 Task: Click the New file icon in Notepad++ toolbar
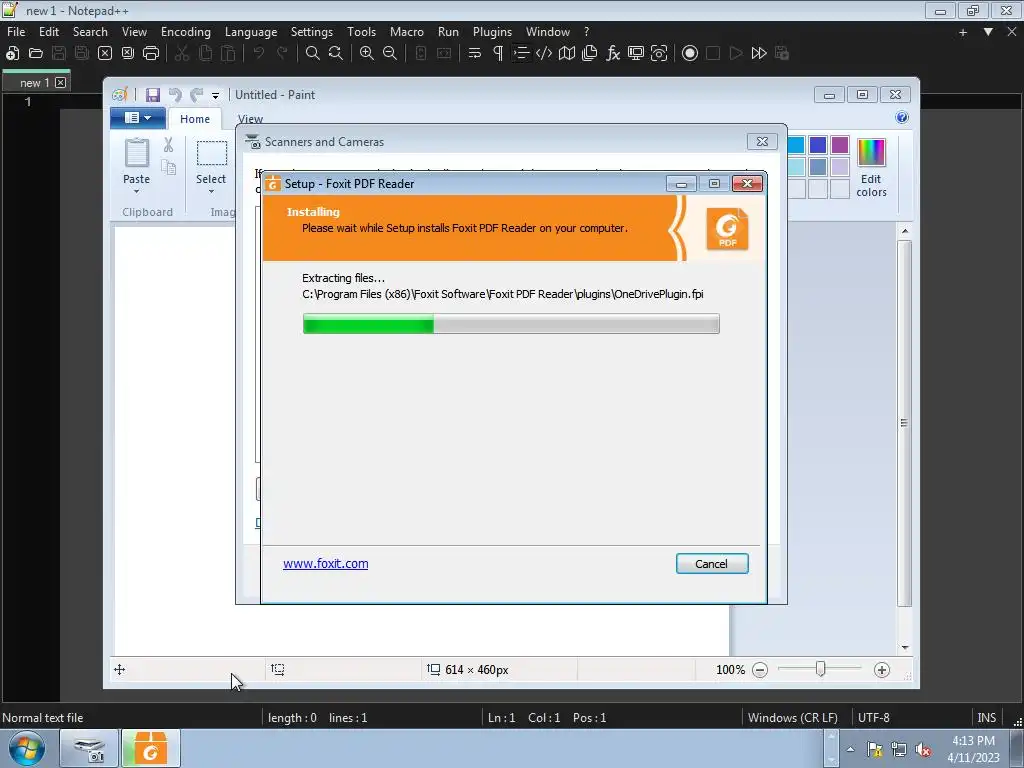[12, 54]
